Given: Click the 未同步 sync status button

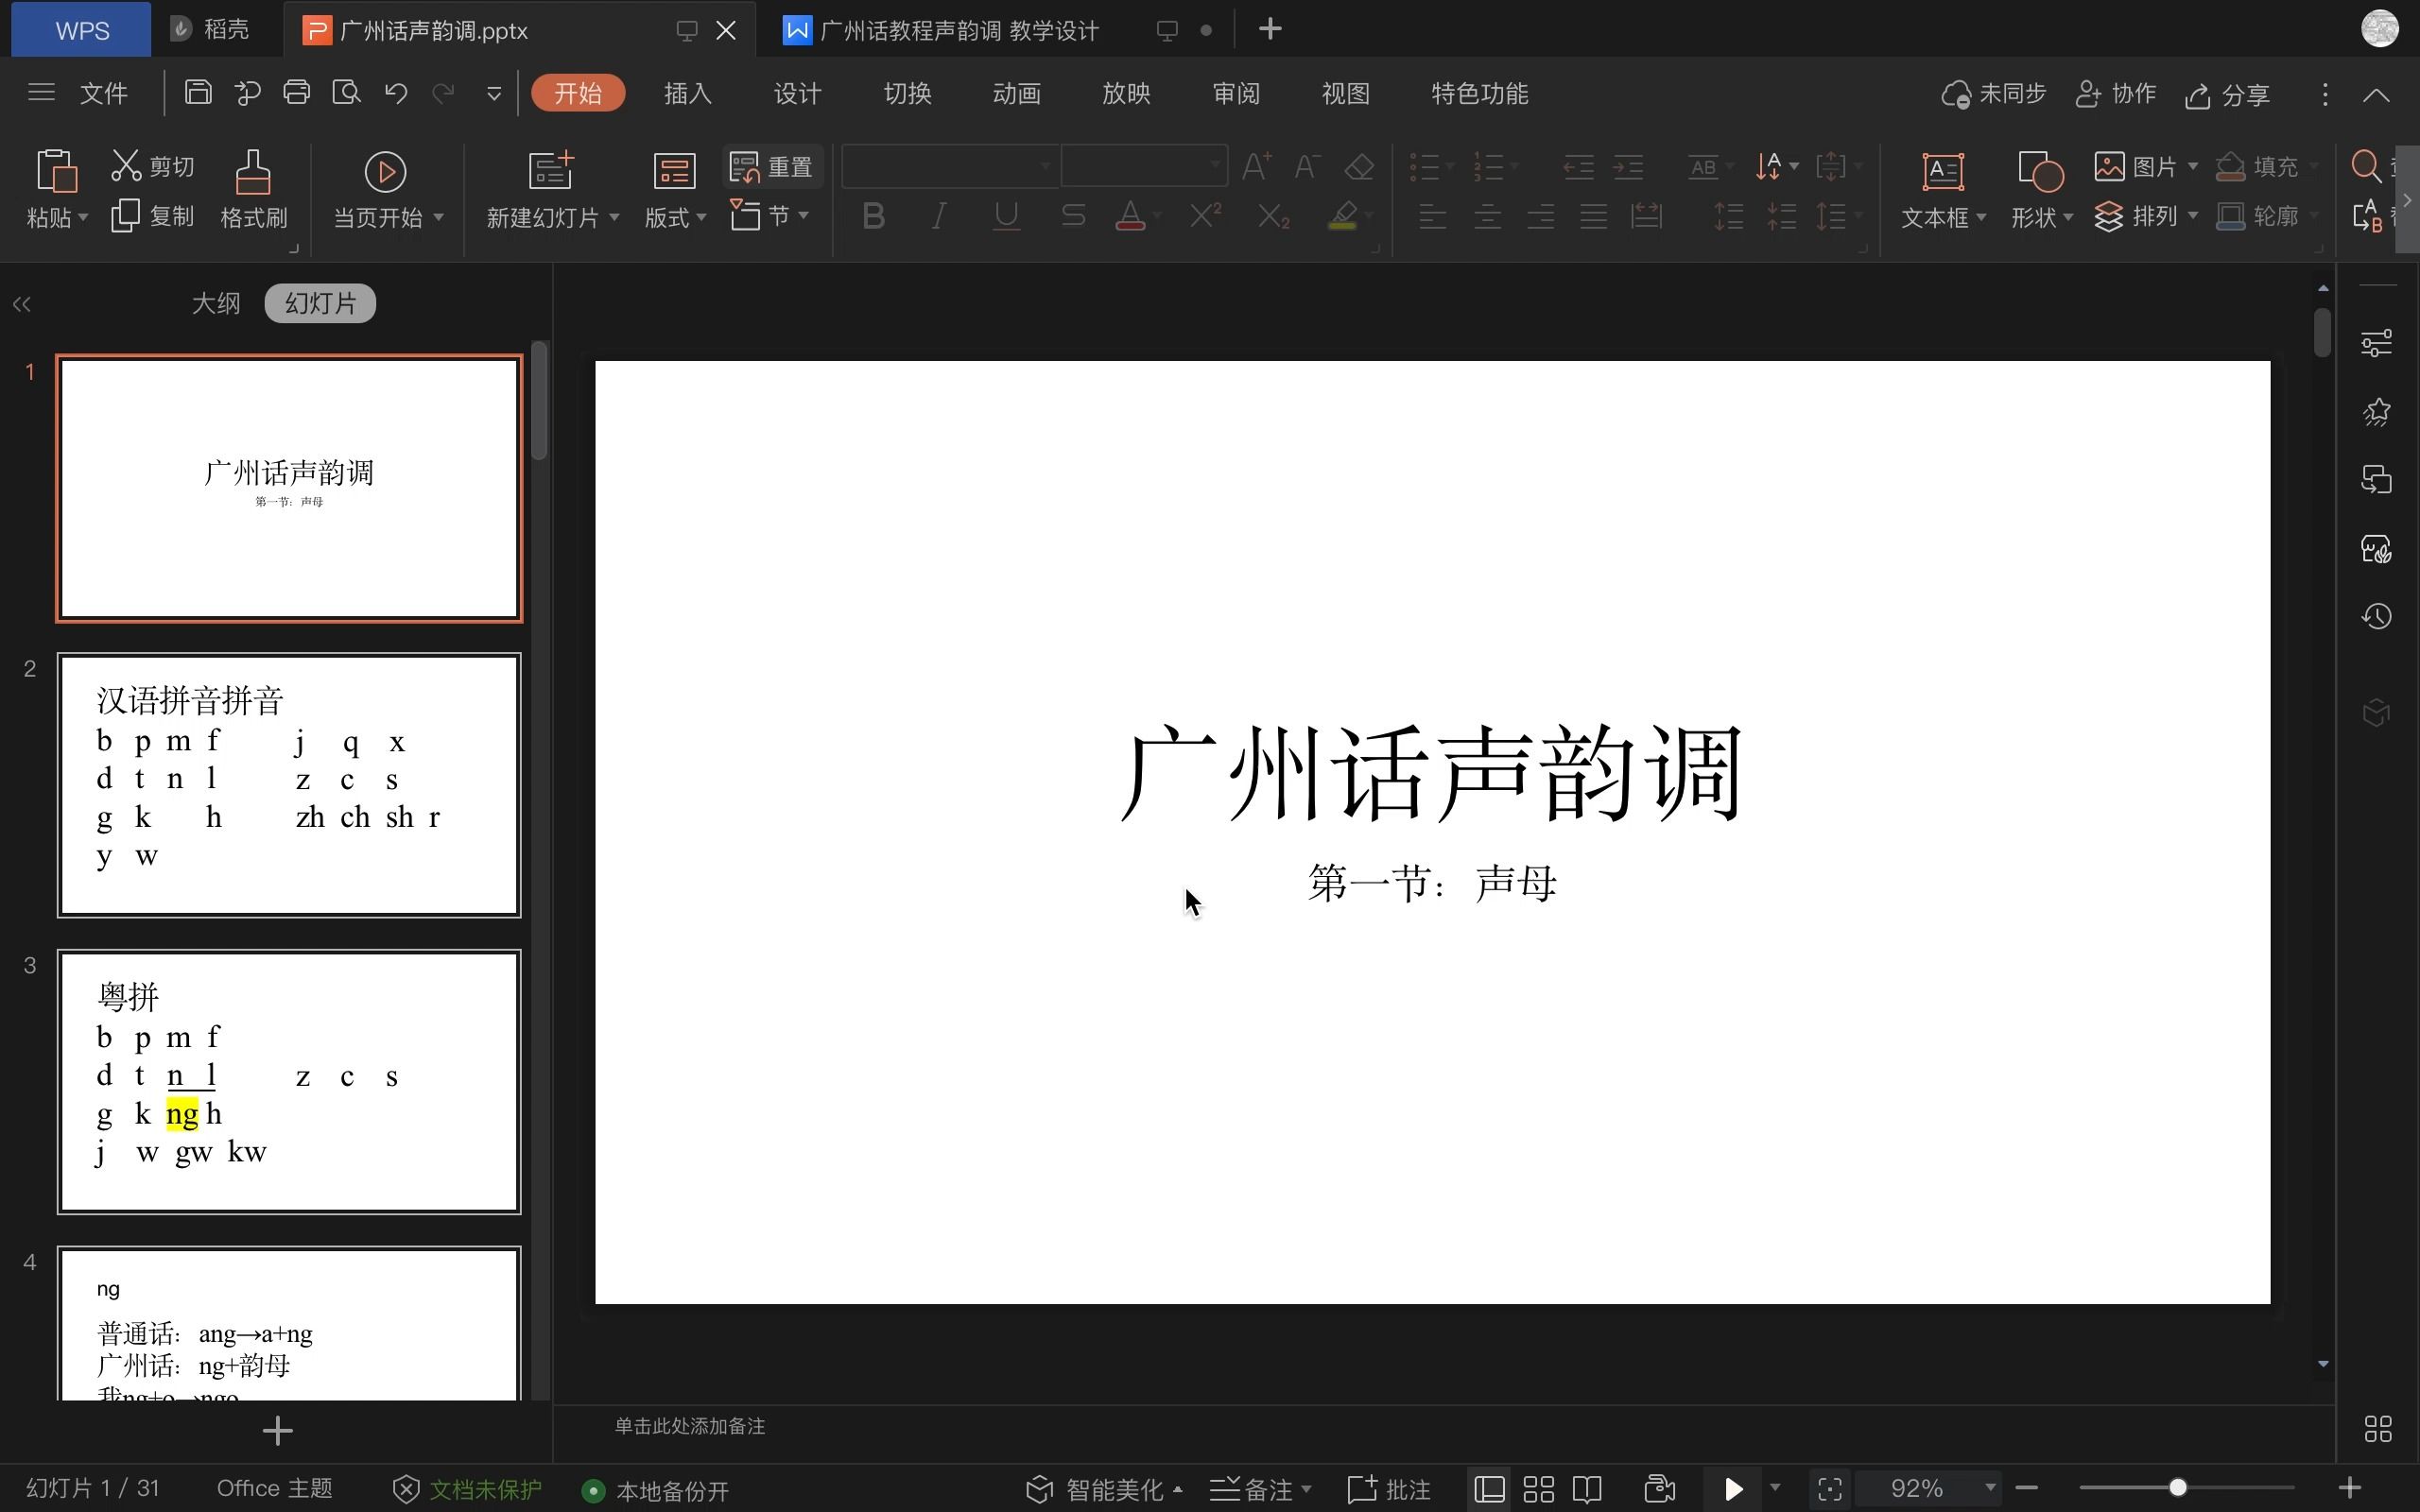Looking at the screenshot, I should click(1994, 94).
